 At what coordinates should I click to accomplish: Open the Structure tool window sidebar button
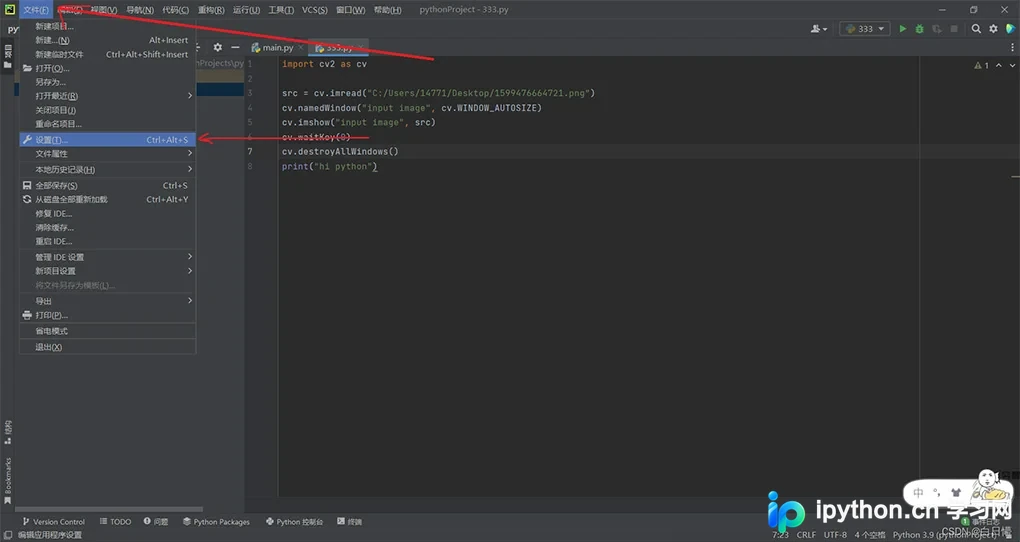pyautogui.click(x=8, y=432)
